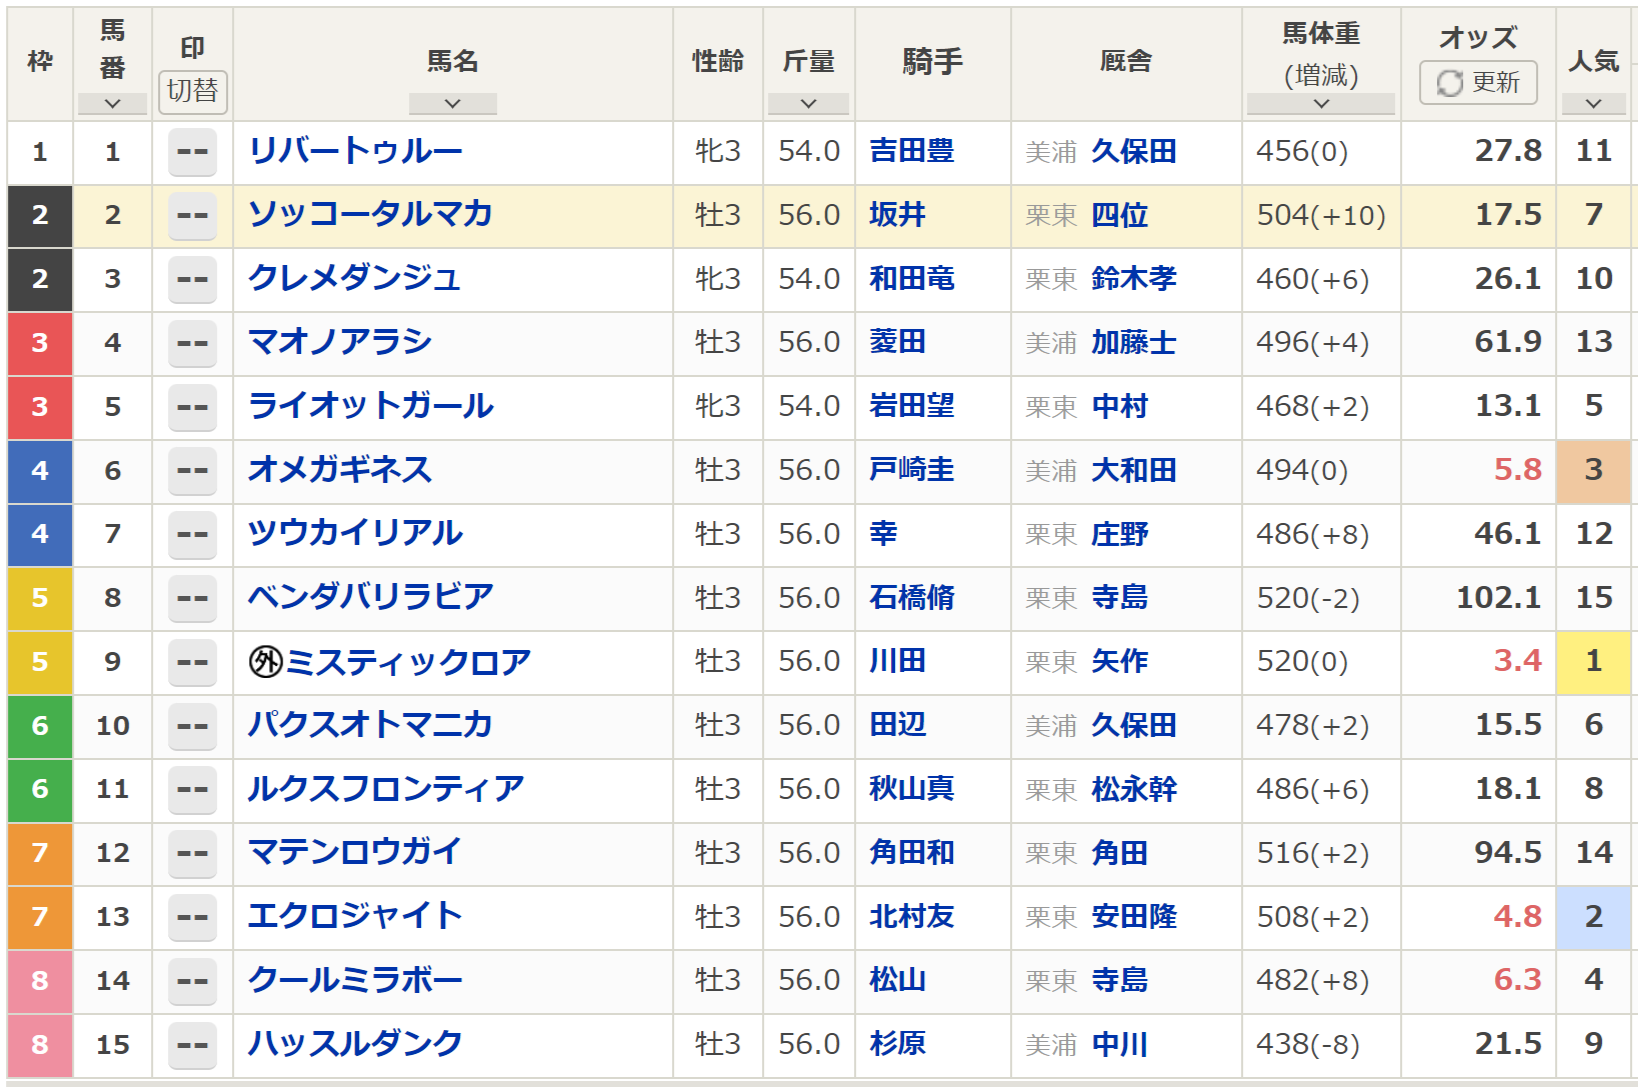This screenshot has width=1638, height=1087.
Task: Open horse page for マテンロウガイ
Action: [355, 852]
